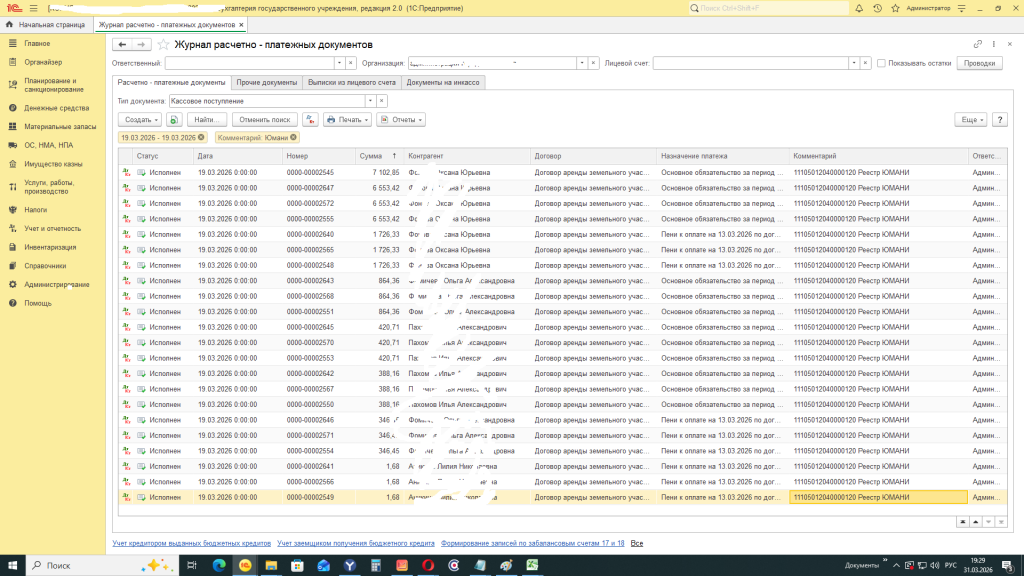This screenshot has width=1024, height=576.
Task: Open favorites star in title bar
Action: coord(895,8)
